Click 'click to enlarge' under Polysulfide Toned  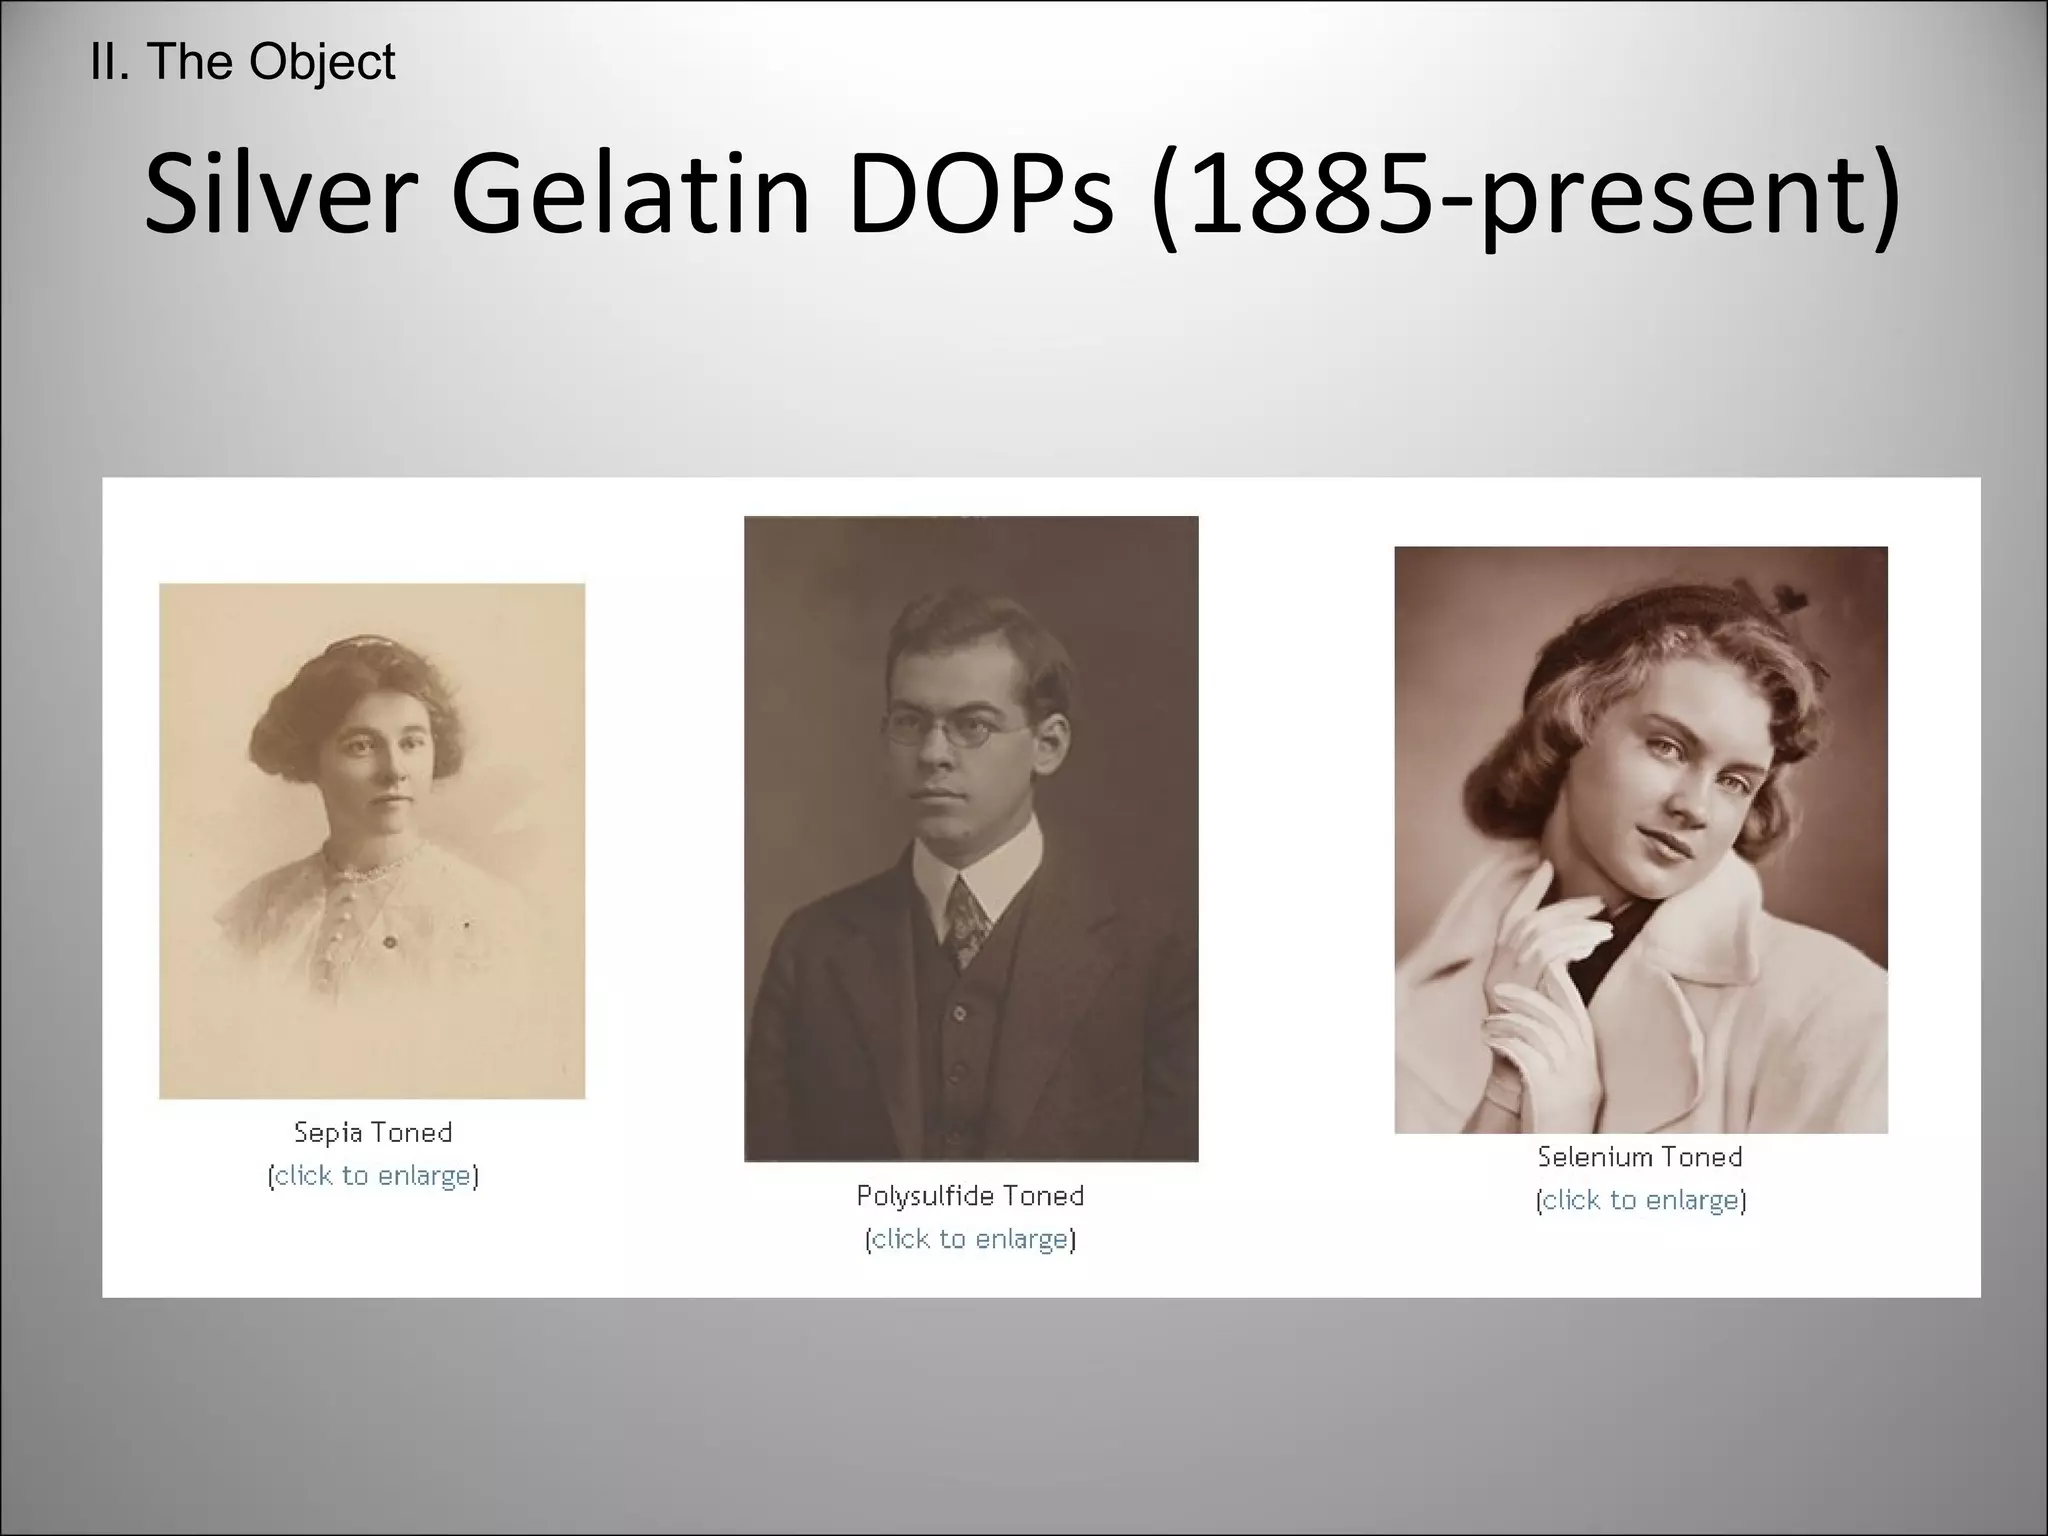(970, 1239)
